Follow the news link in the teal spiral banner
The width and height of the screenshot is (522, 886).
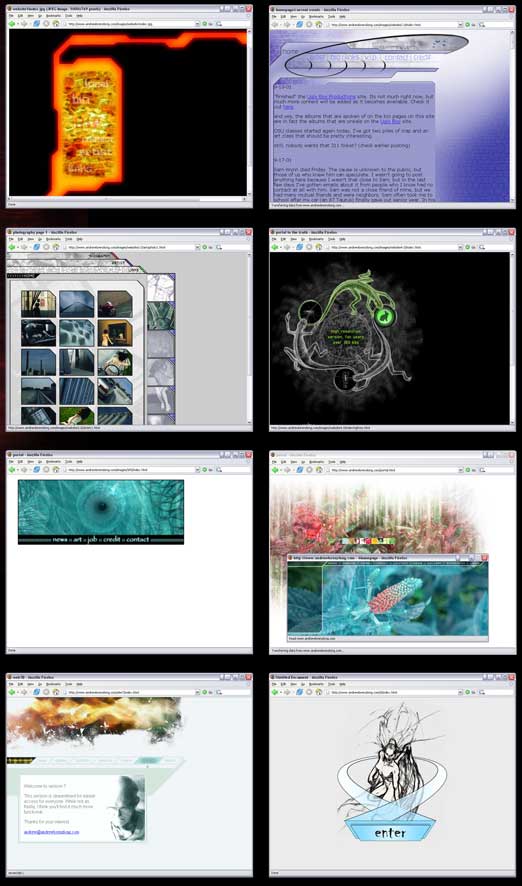[59, 540]
